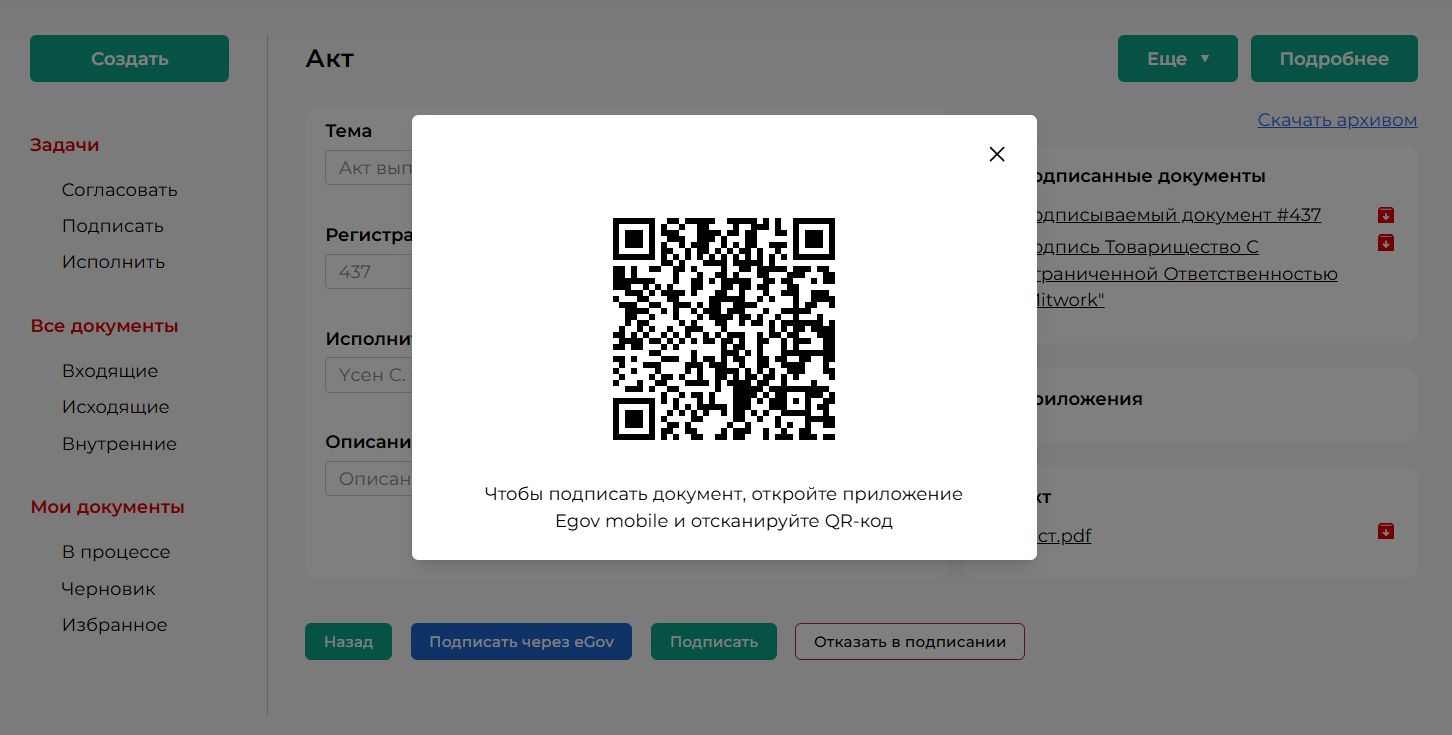Open Подписать tasks in sidebar
This screenshot has width=1452, height=735.
pos(113,226)
